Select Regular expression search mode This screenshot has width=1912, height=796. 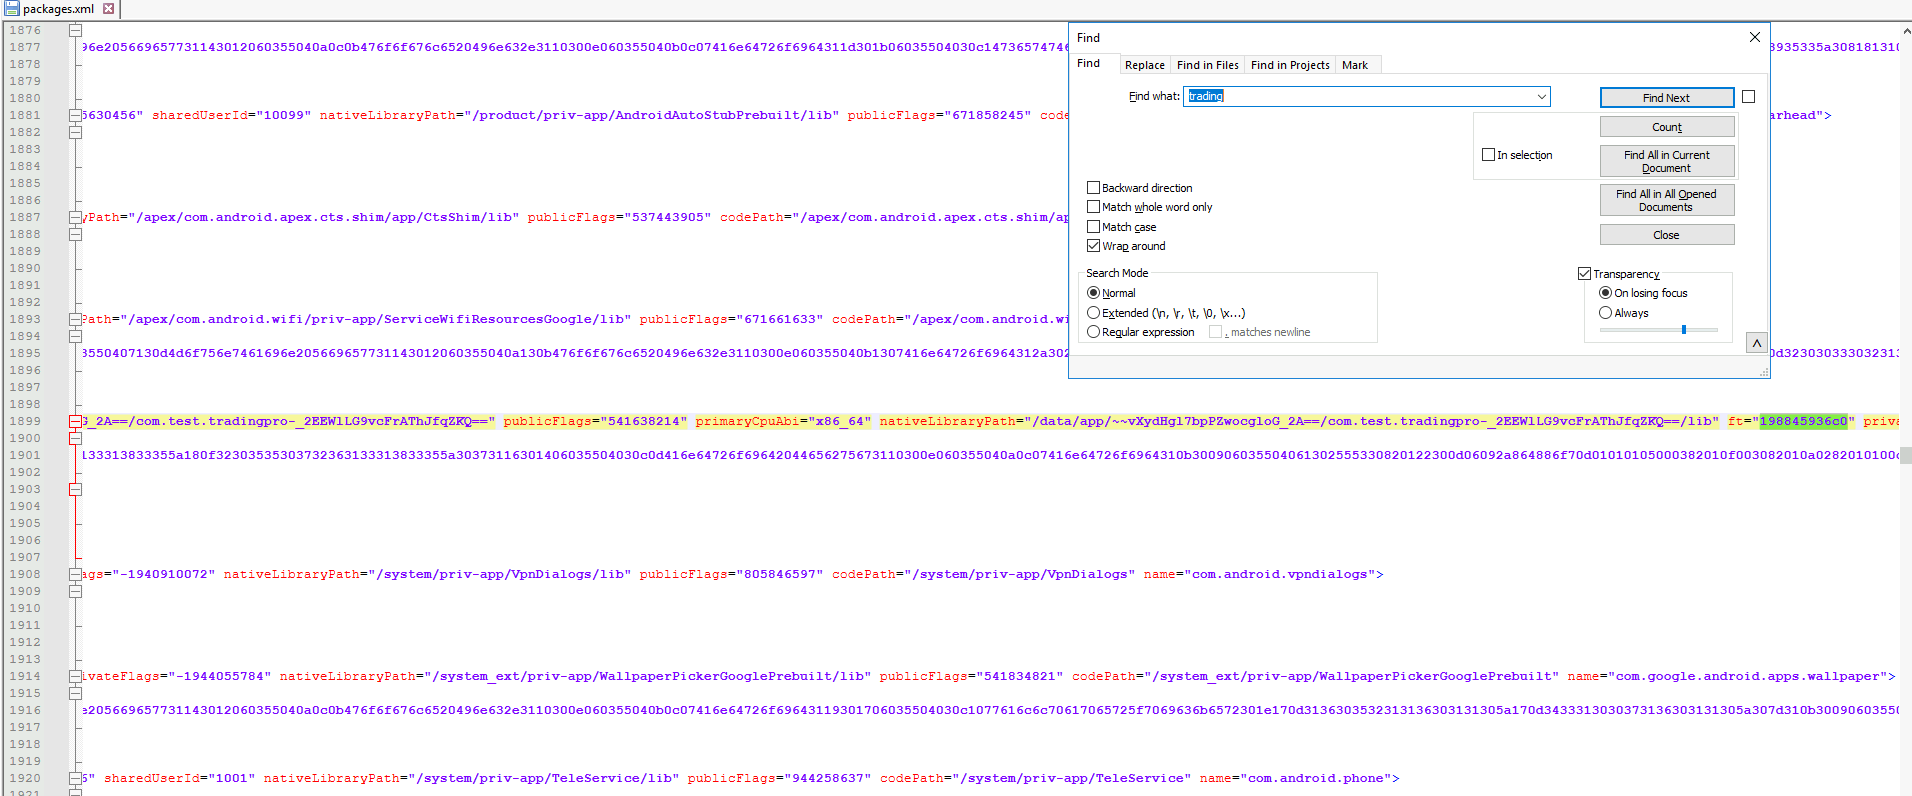click(1093, 332)
